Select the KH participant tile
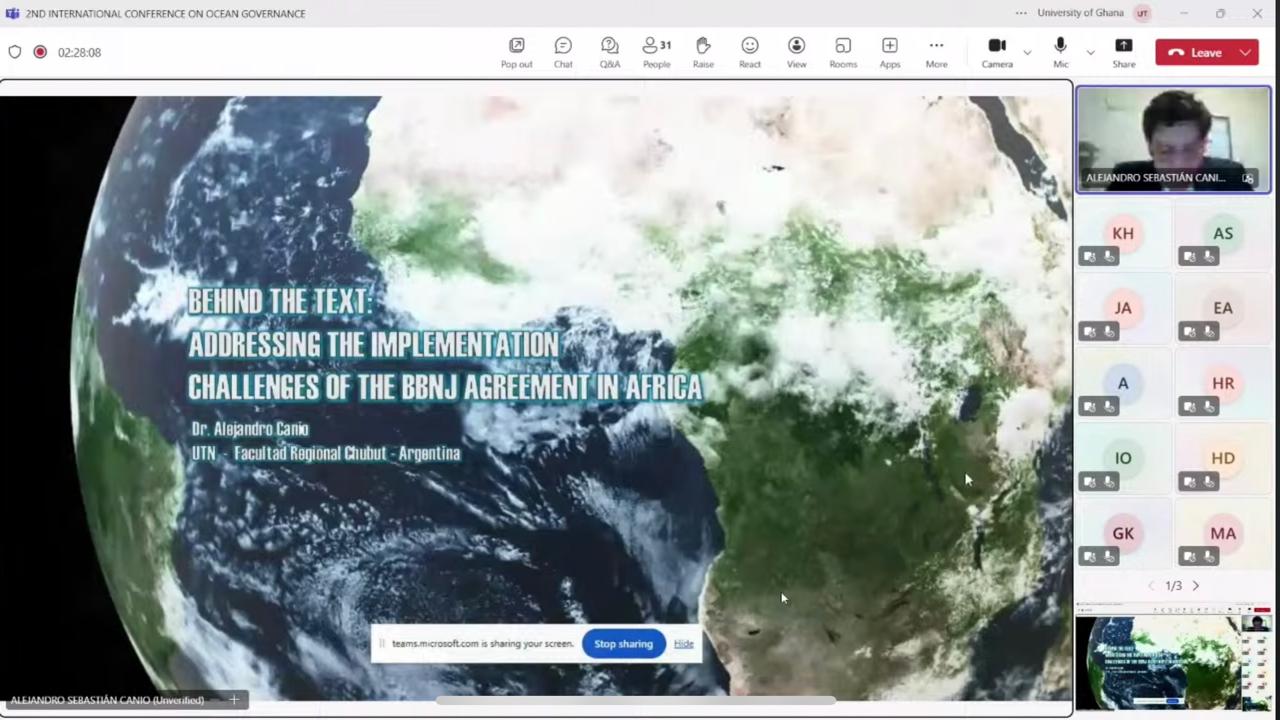 (1123, 234)
